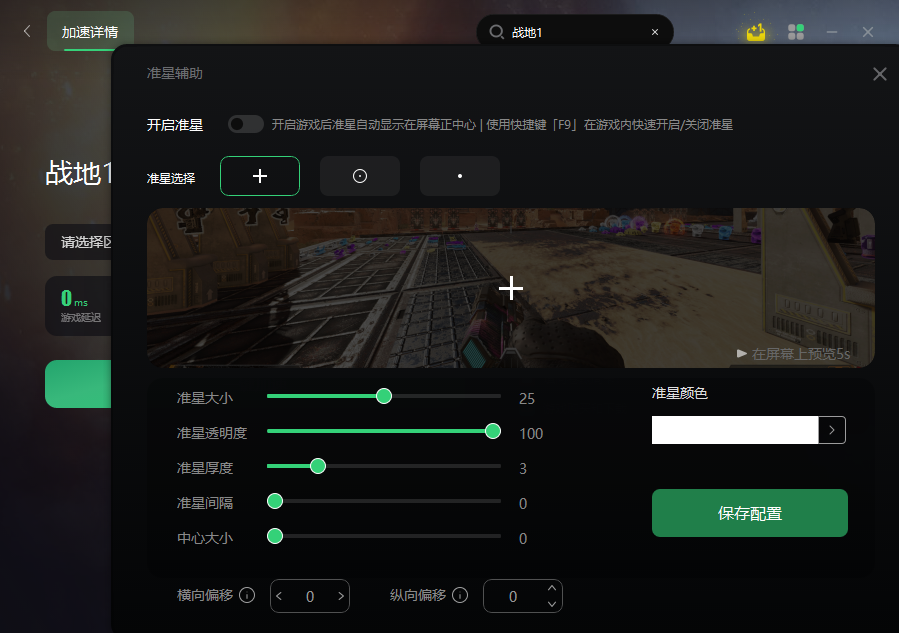Image resolution: width=899 pixels, height=633 pixels.
Task: Click 在屏幕上预览5s preview button
Action: [x=794, y=354]
